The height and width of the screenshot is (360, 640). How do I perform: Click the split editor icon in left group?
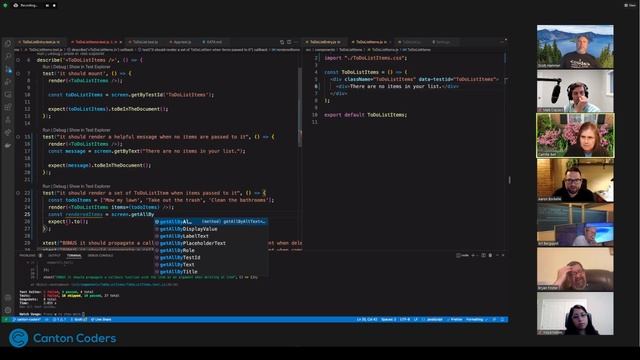289,42
